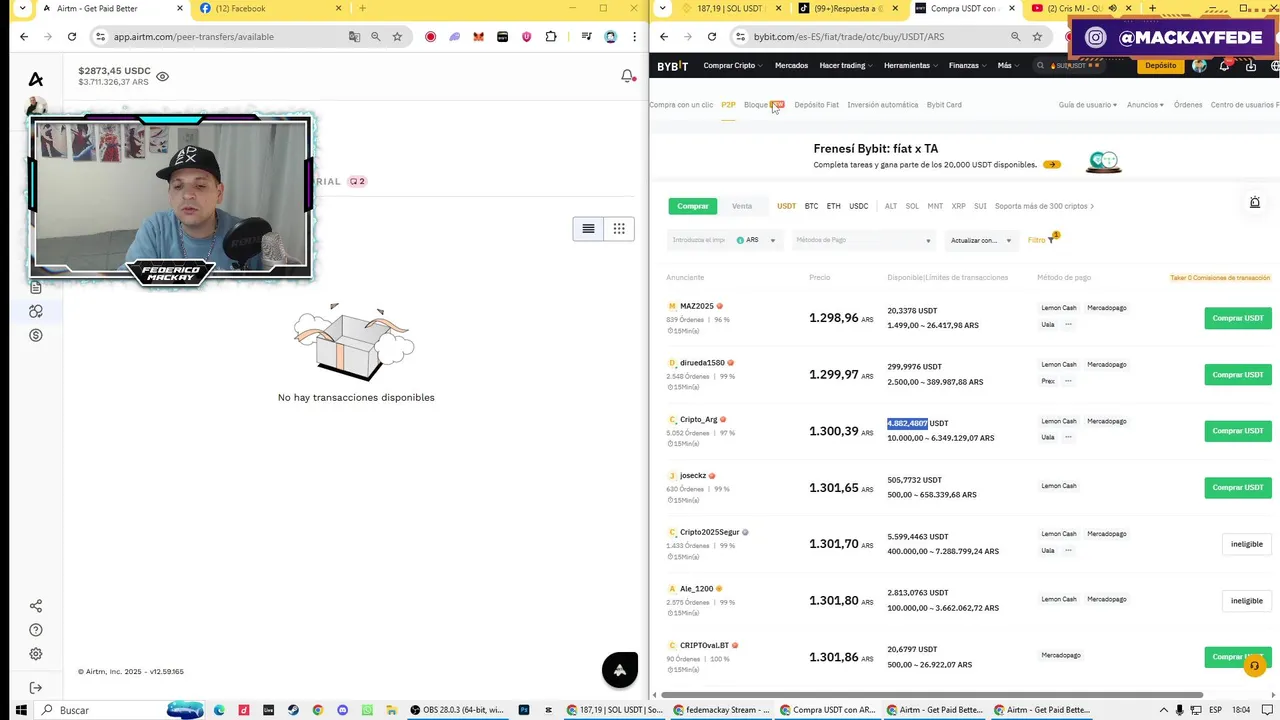Click the banner yellow arrow button

click(1051, 165)
